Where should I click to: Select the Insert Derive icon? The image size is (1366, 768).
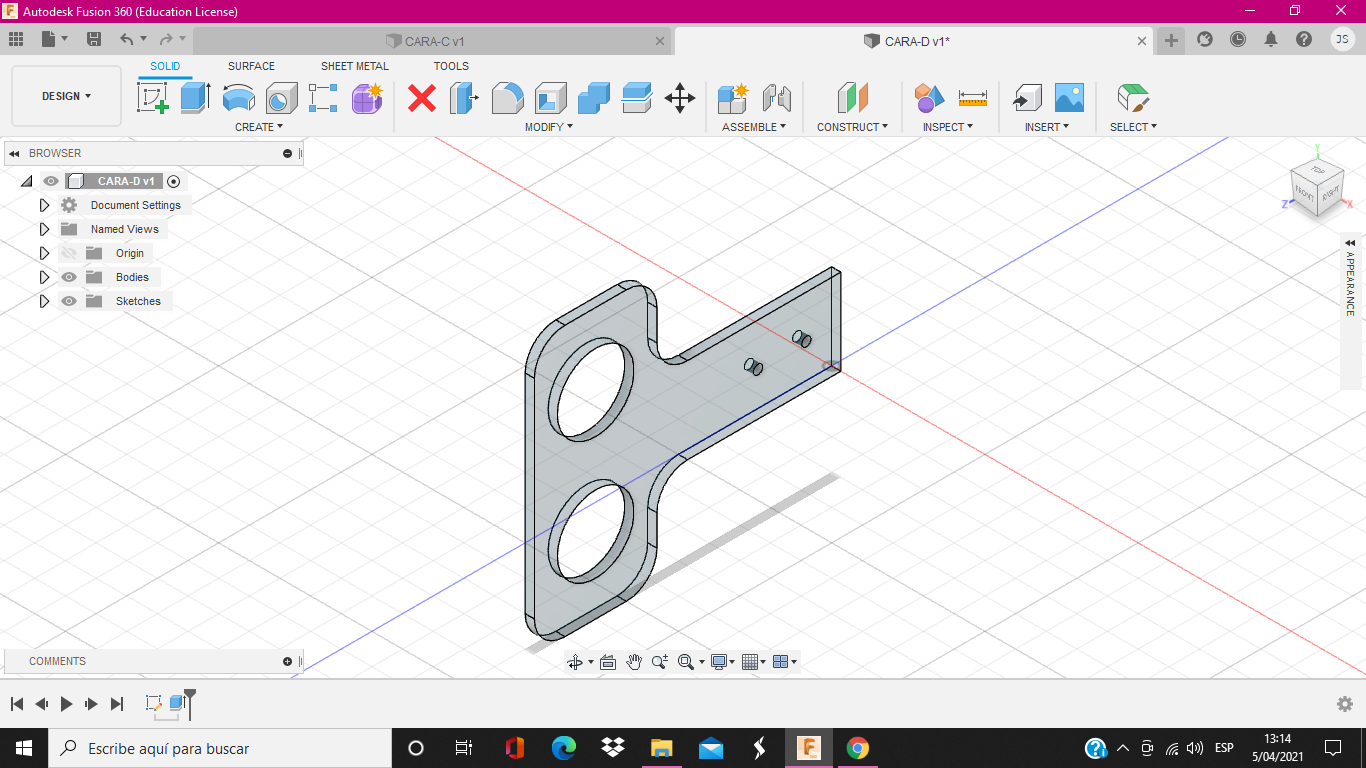[x=1026, y=98]
